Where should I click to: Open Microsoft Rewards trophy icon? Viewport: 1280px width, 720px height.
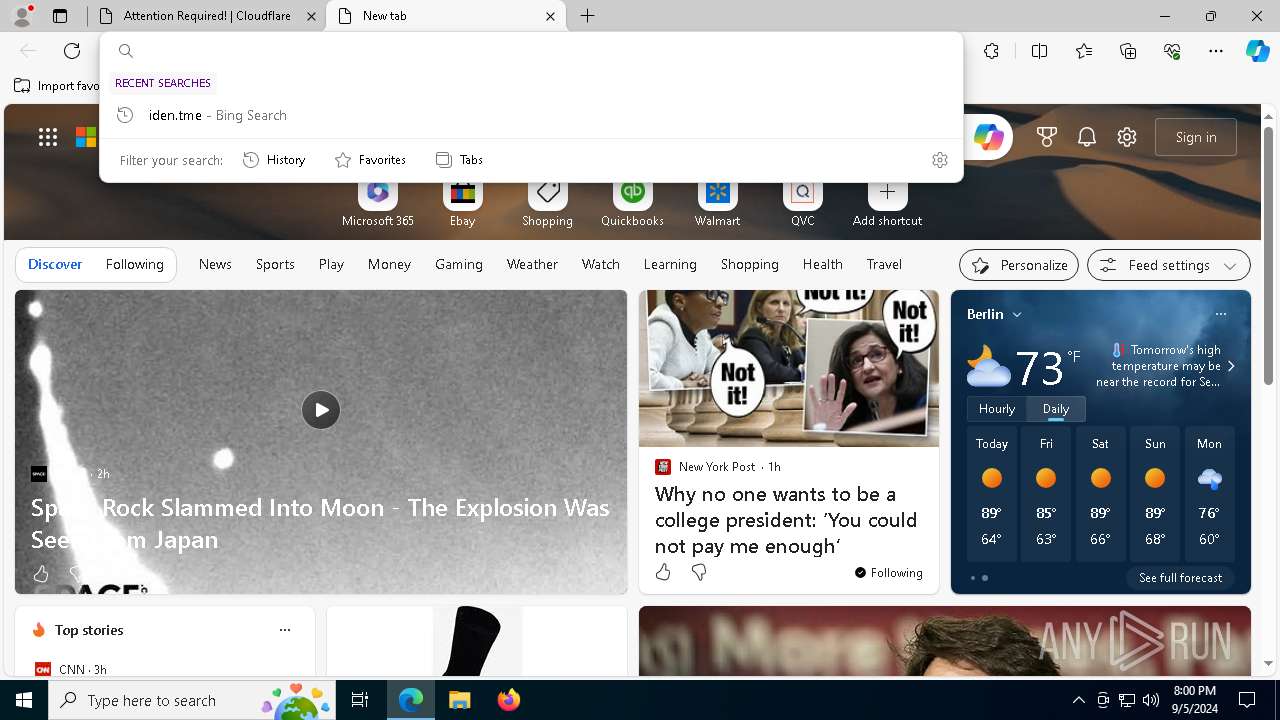click(1047, 137)
